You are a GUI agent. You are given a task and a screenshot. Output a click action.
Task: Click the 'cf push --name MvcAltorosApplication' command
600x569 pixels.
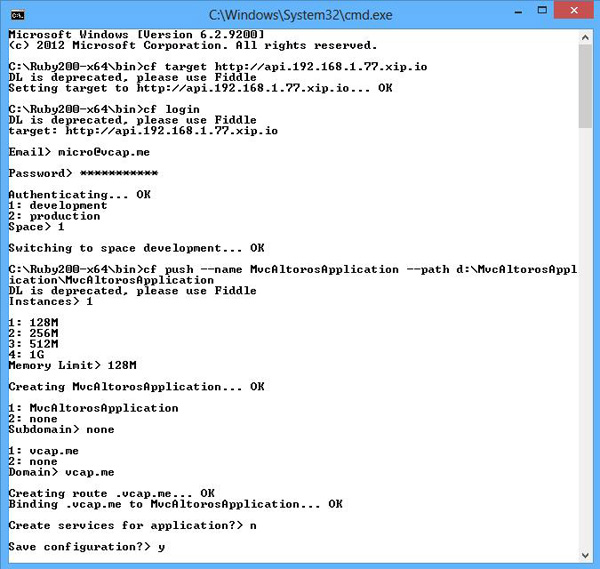tap(293, 274)
